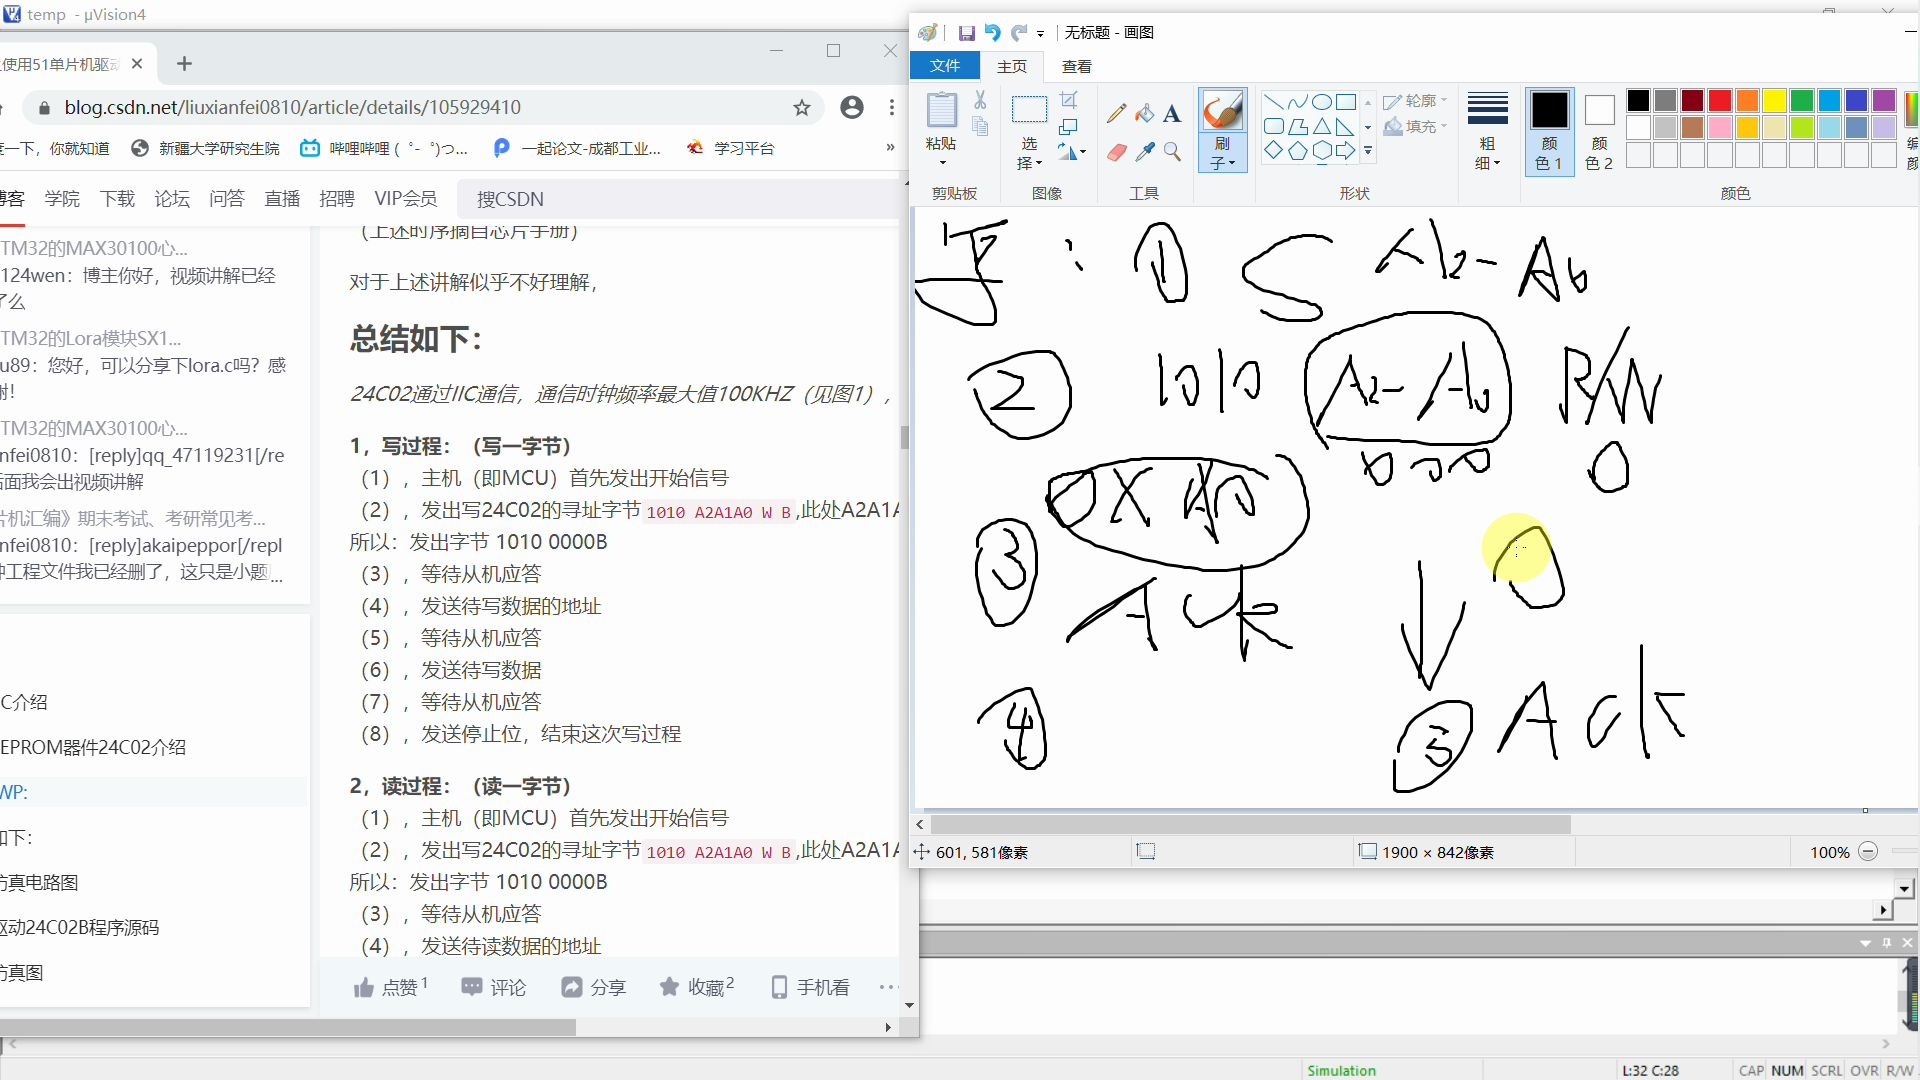Switch to the View (查看) ribbon tab

click(1076, 66)
